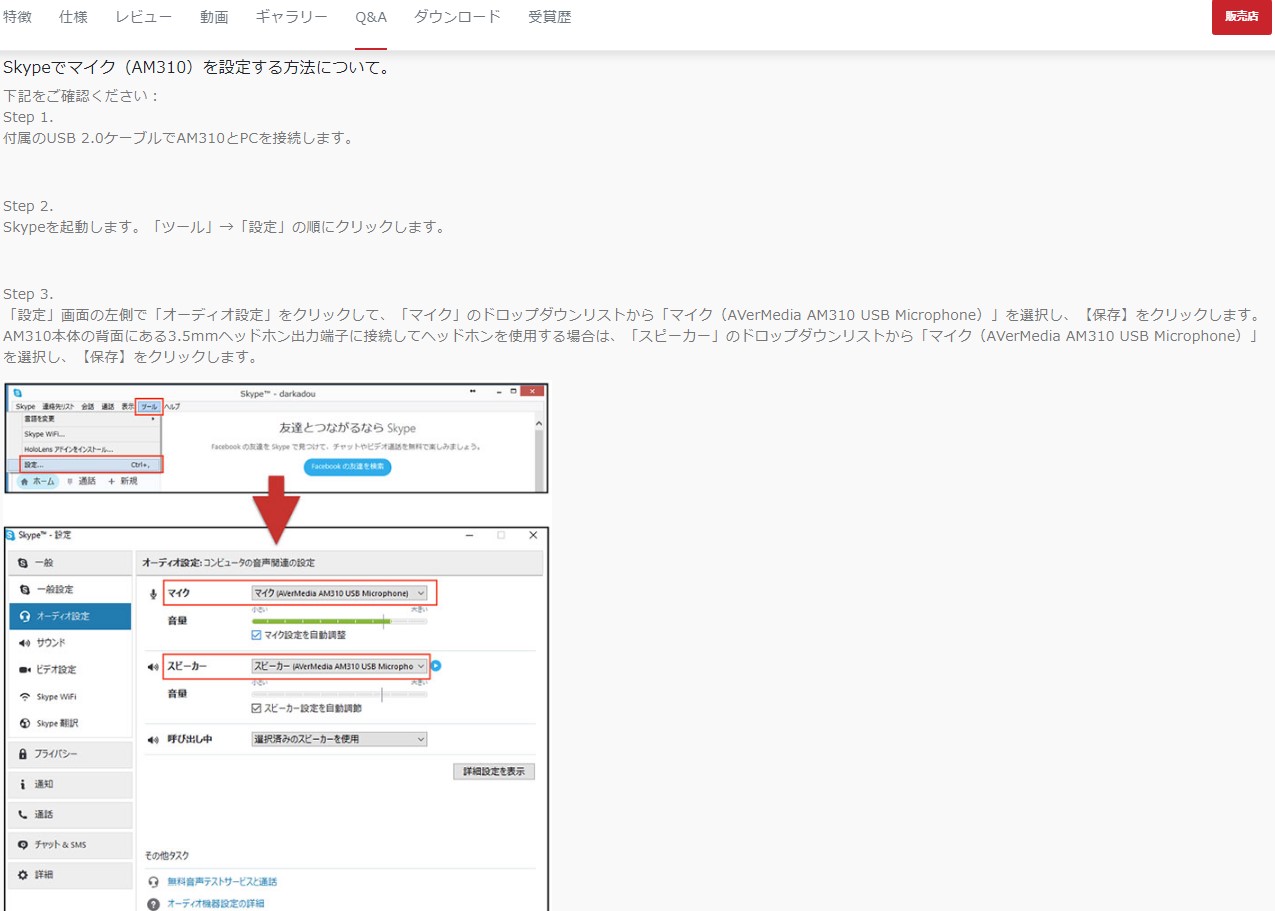
Task: Click the speaker icon next to スピーカー
Action: (x=153, y=666)
